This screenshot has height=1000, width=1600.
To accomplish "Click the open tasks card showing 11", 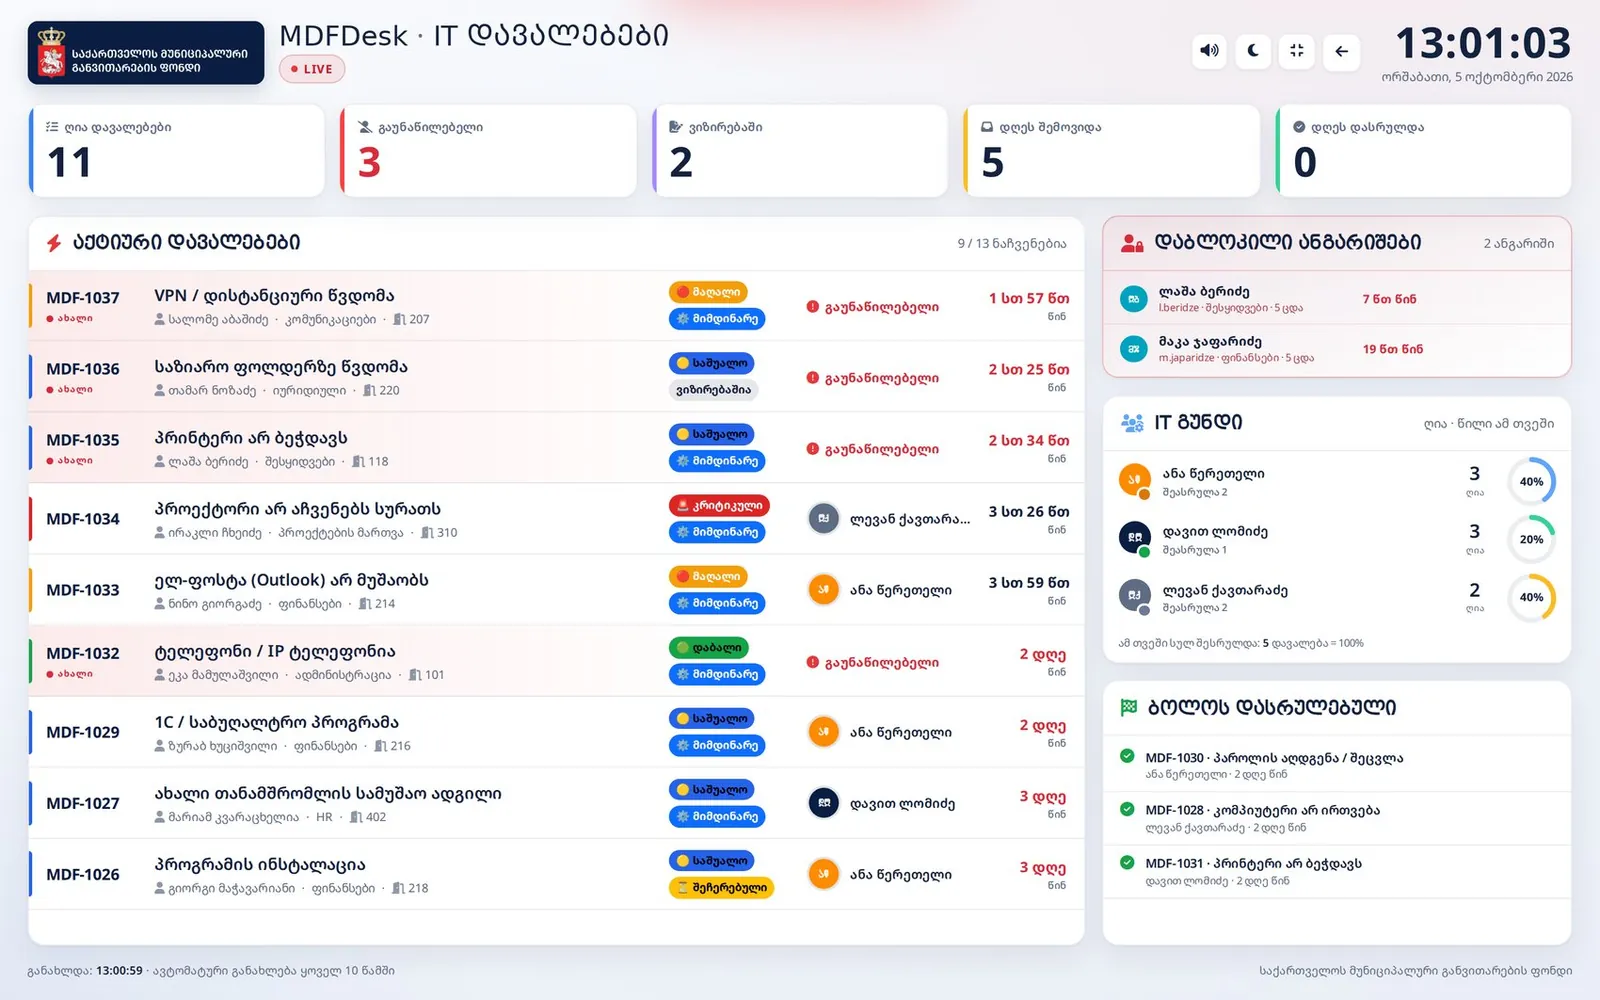I will 177,151.
